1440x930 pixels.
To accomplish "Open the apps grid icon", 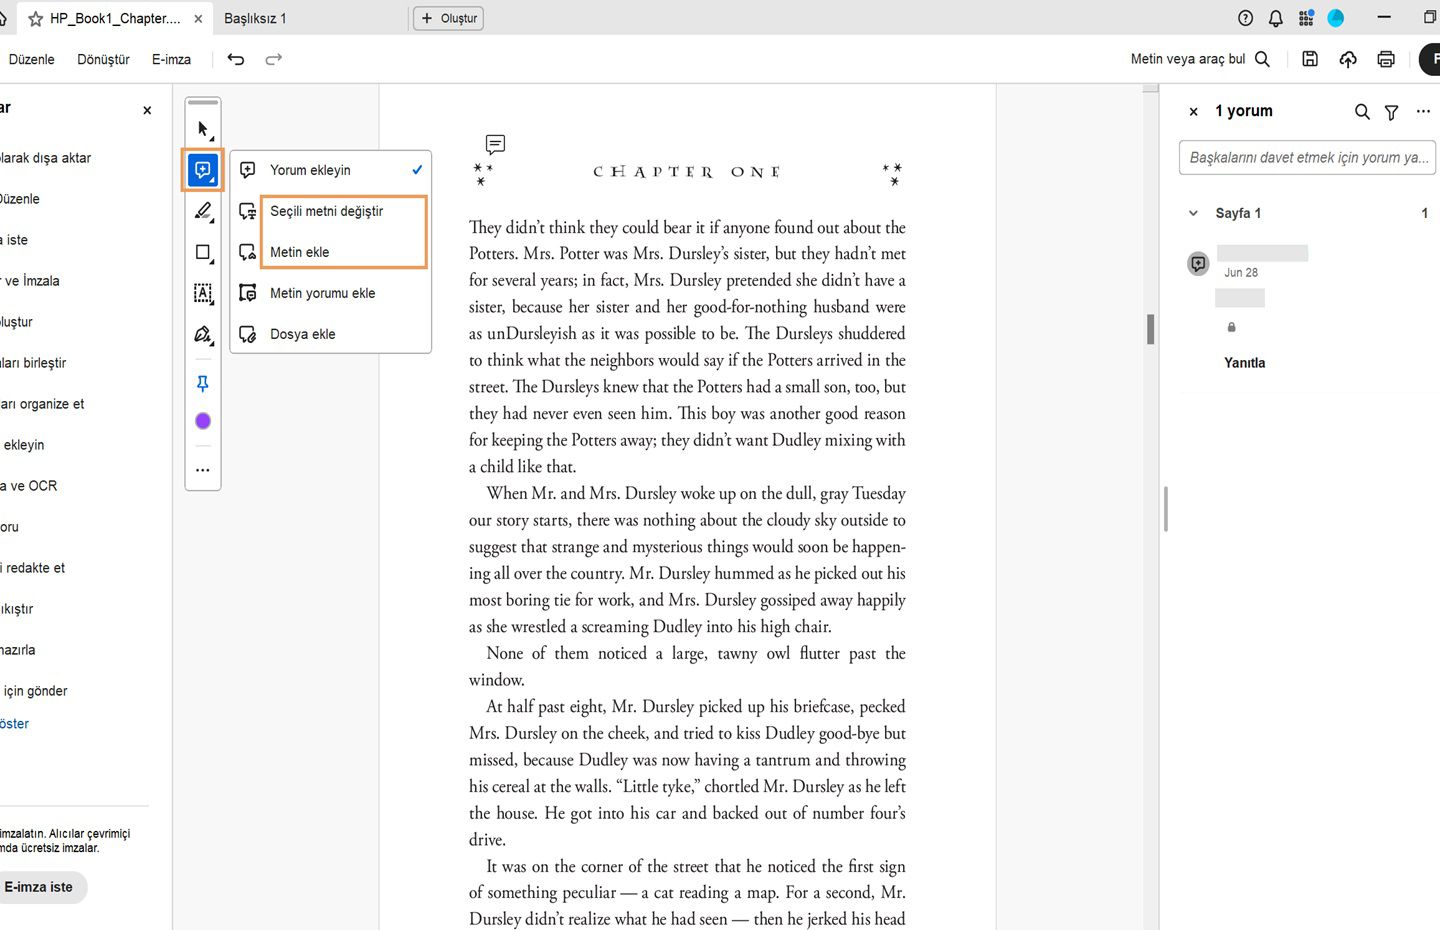I will tap(1306, 18).
